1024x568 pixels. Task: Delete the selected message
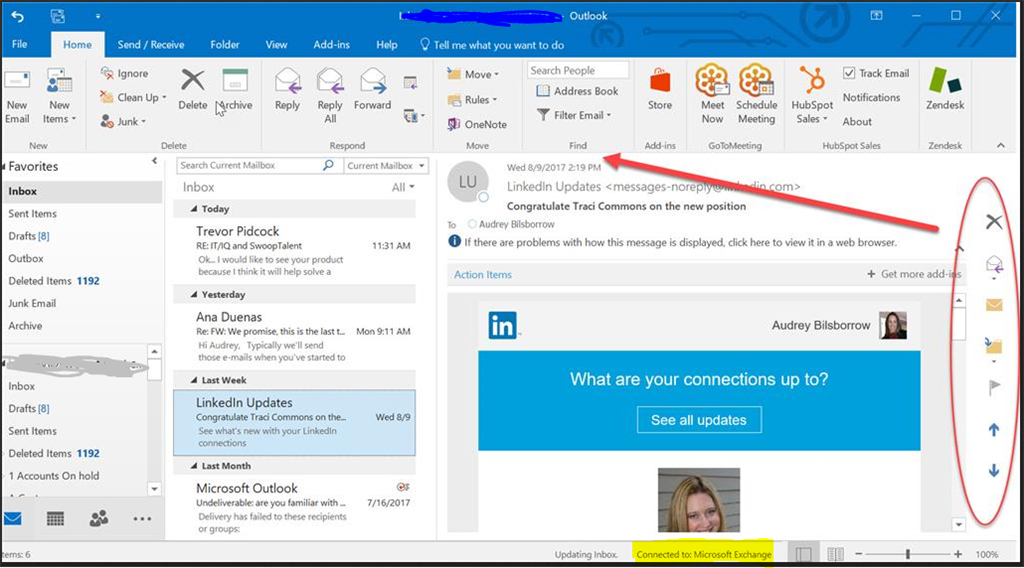click(193, 89)
